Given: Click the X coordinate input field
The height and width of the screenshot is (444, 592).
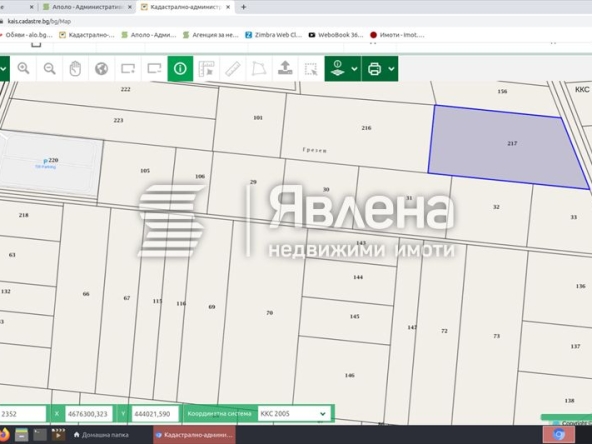Looking at the screenshot, I should (89, 414).
